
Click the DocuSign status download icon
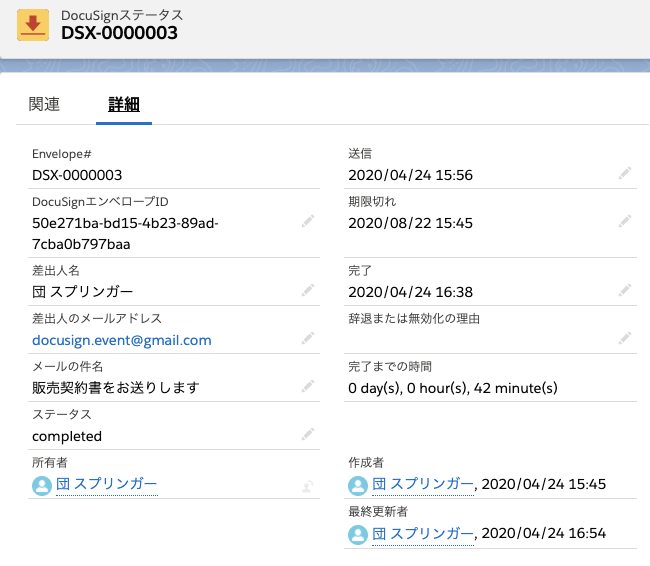33,25
